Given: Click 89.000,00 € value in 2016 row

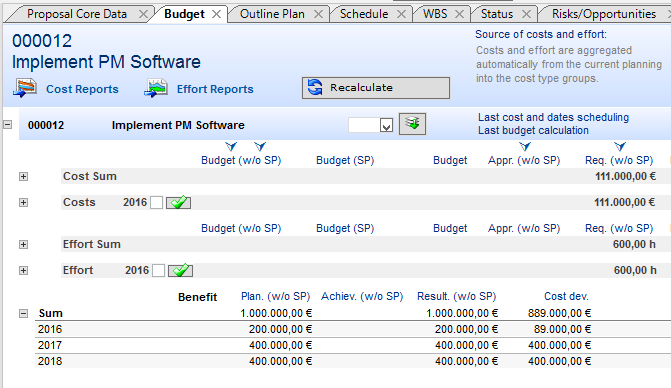Looking at the screenshot, I should point(562,329).
